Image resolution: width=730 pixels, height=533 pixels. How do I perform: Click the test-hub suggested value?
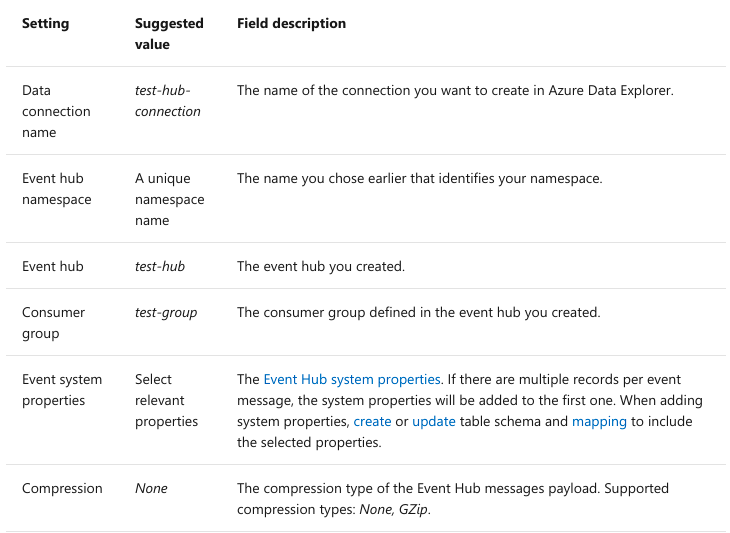(x=160, y=267)
